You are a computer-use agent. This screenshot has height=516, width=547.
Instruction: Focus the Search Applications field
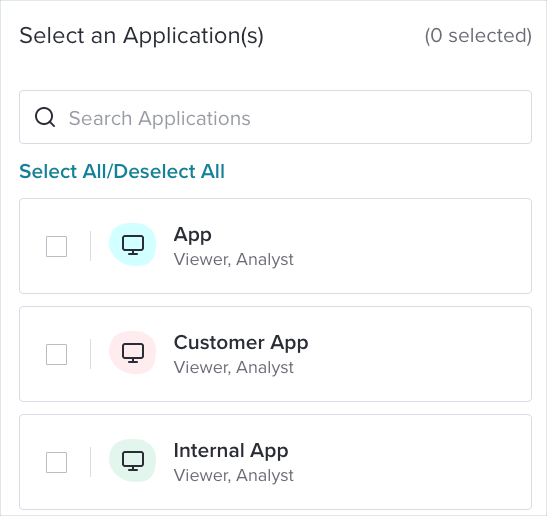pos(275,117)
